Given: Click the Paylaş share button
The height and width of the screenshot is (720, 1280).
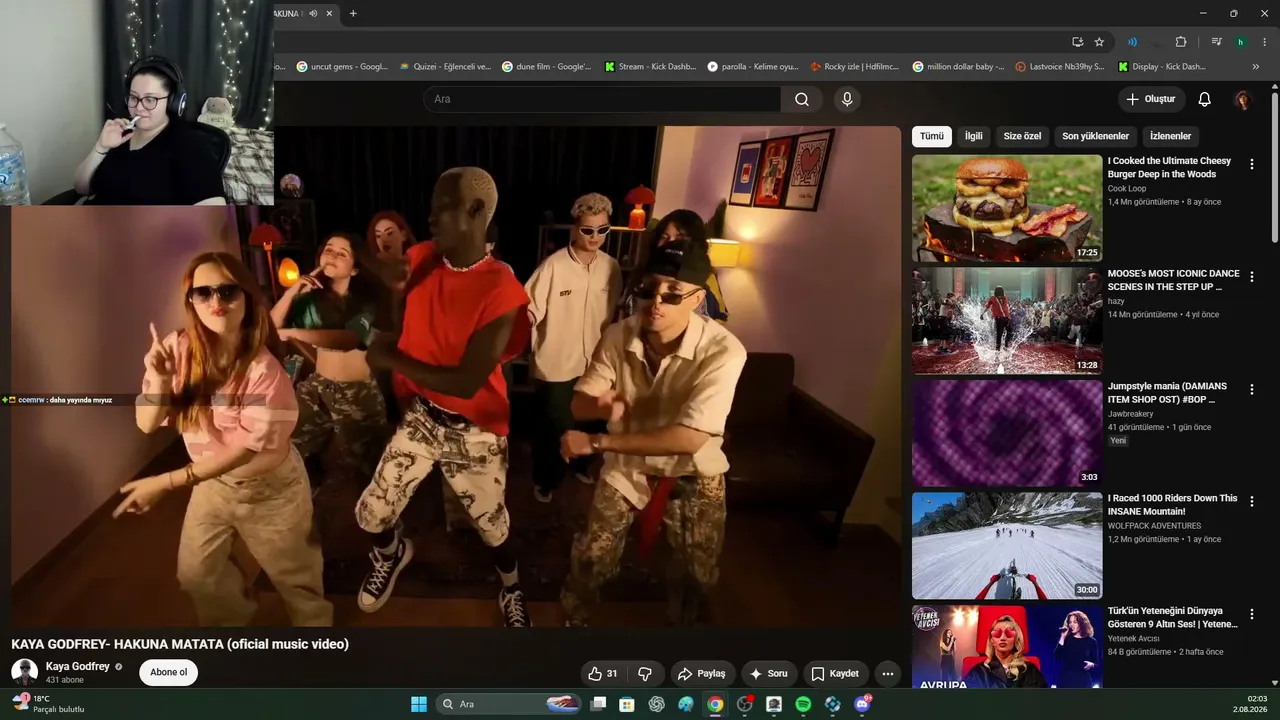Looking at the screenshot, I should pyautogui.click(x=701, y=674).
